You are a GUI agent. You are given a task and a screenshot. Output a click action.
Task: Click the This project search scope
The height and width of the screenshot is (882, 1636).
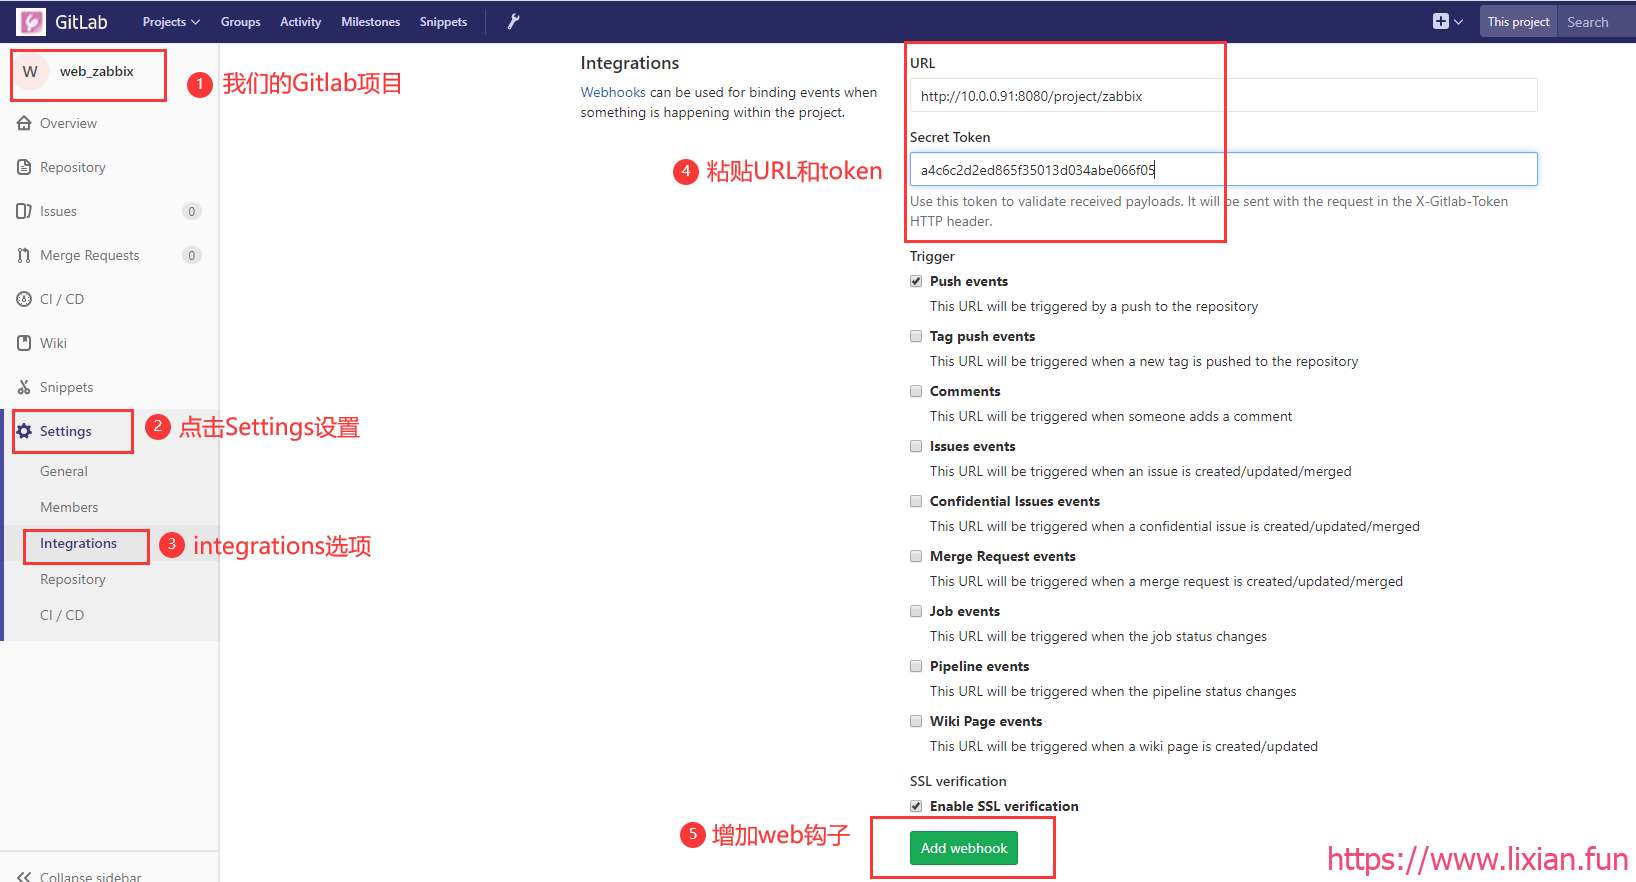point(1518,21)
